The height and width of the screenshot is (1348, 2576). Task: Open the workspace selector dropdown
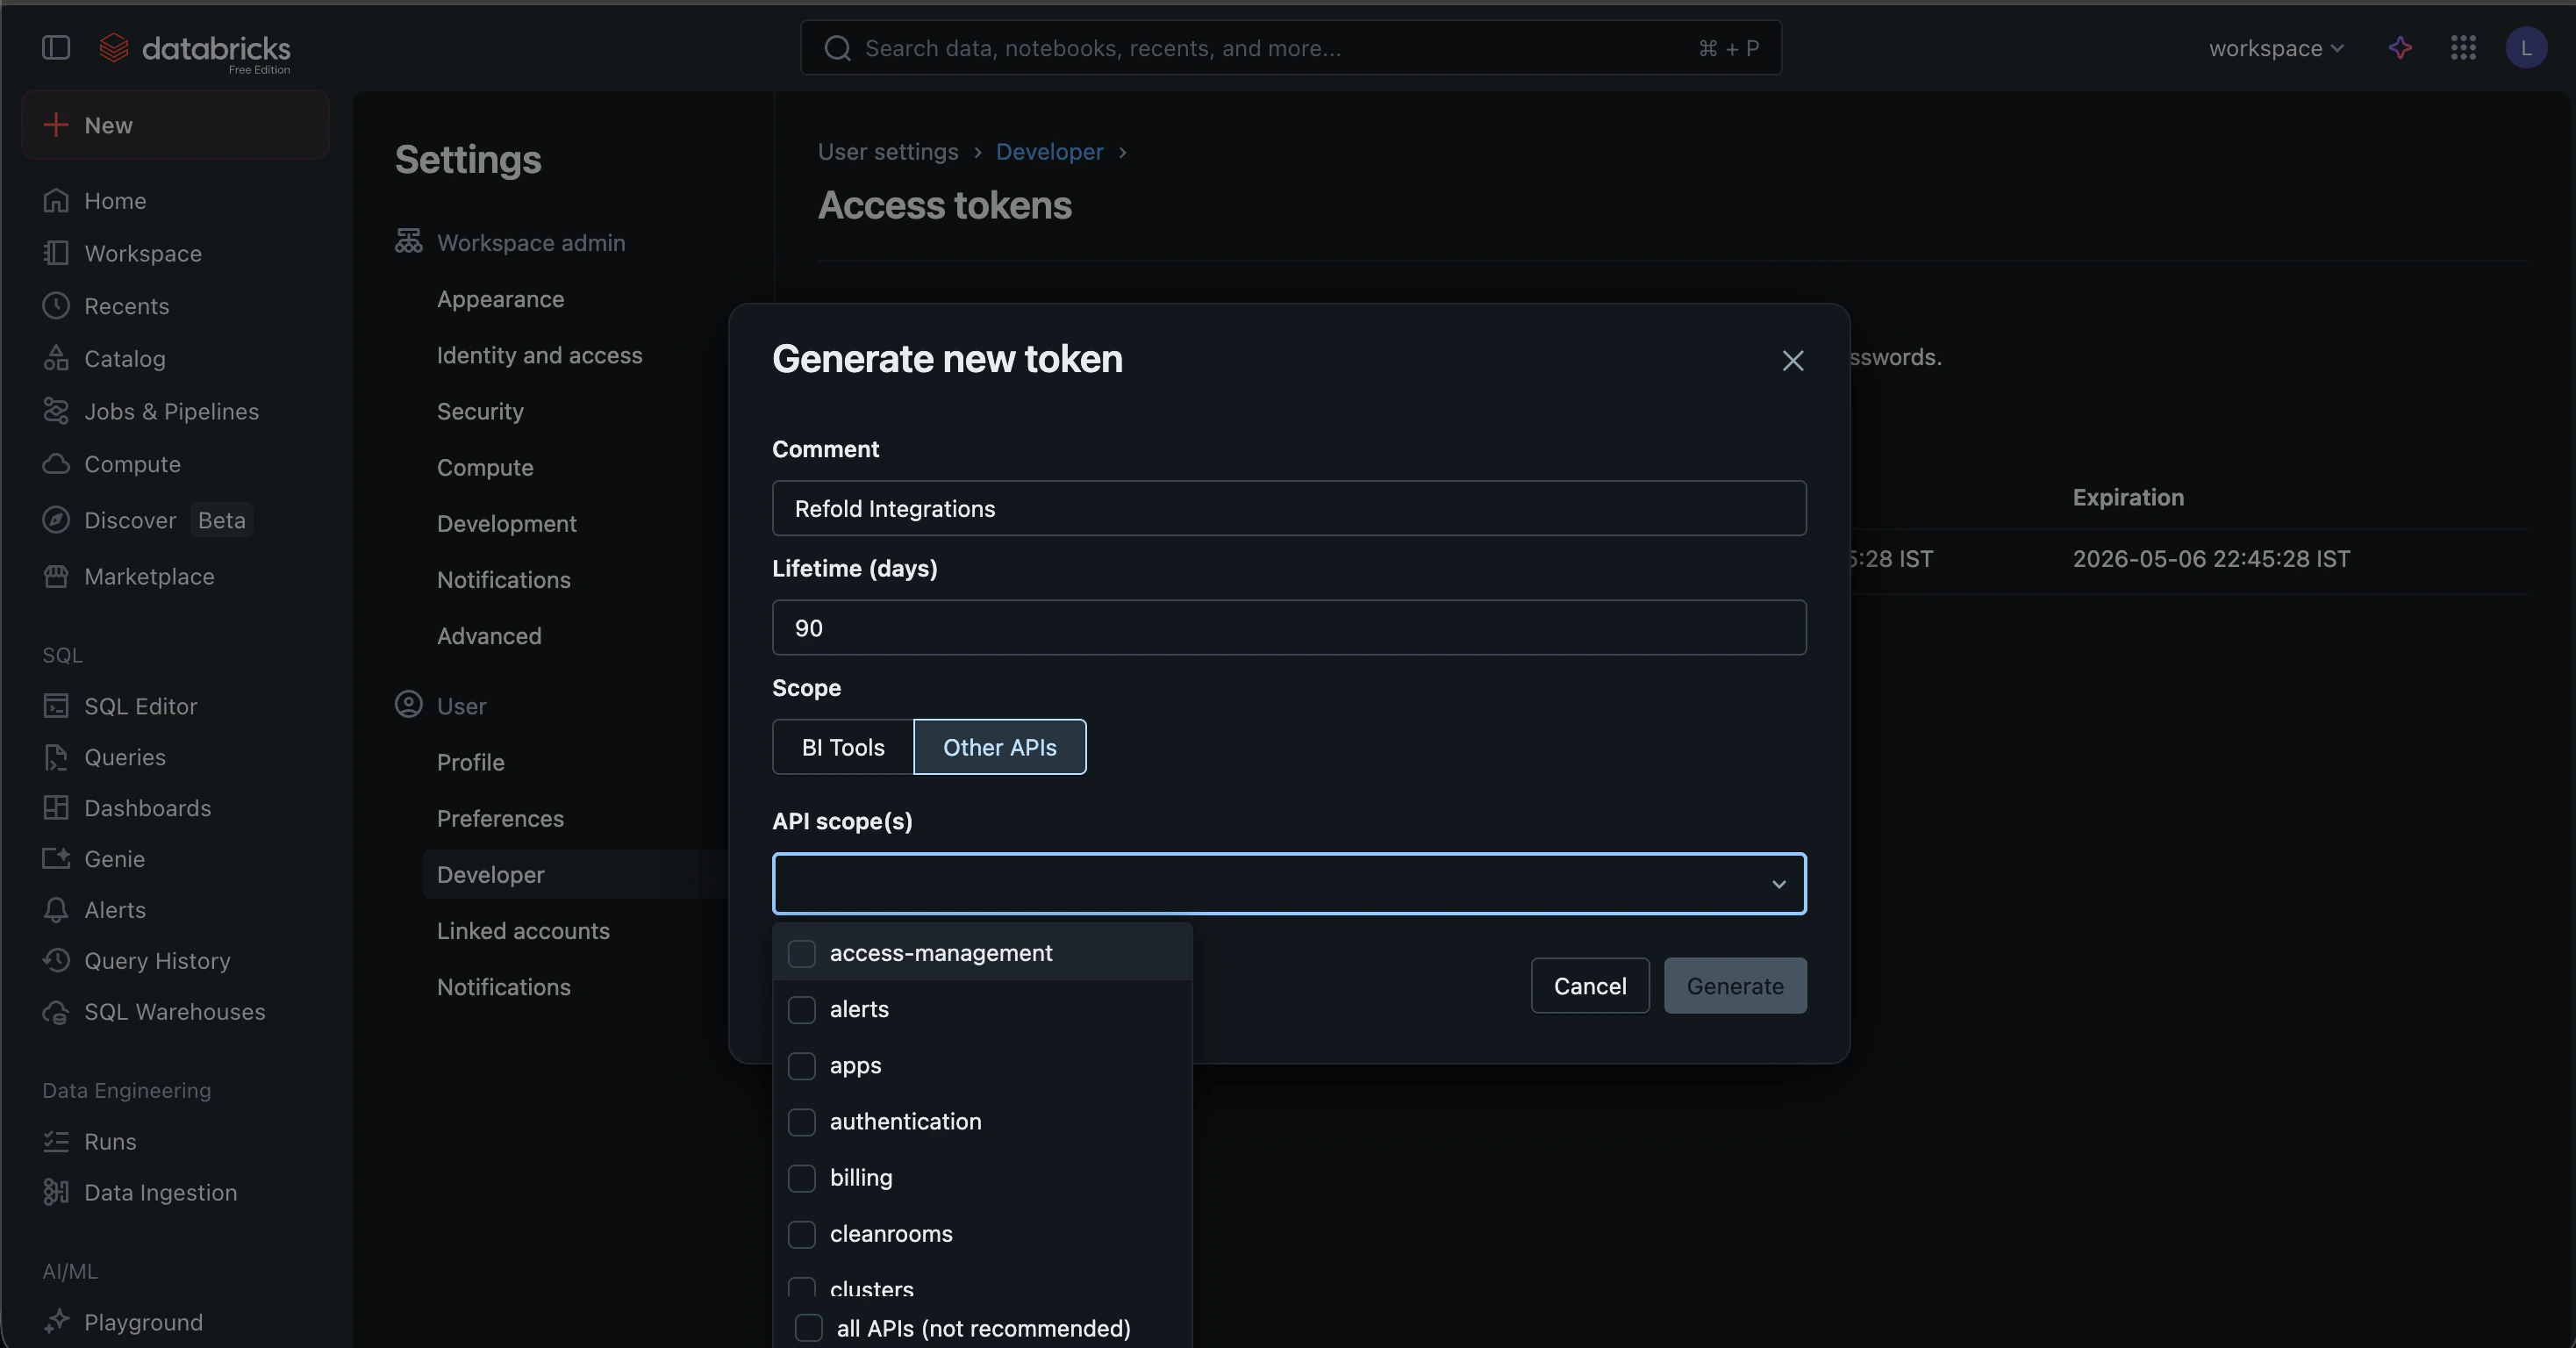pos(2274,47)
